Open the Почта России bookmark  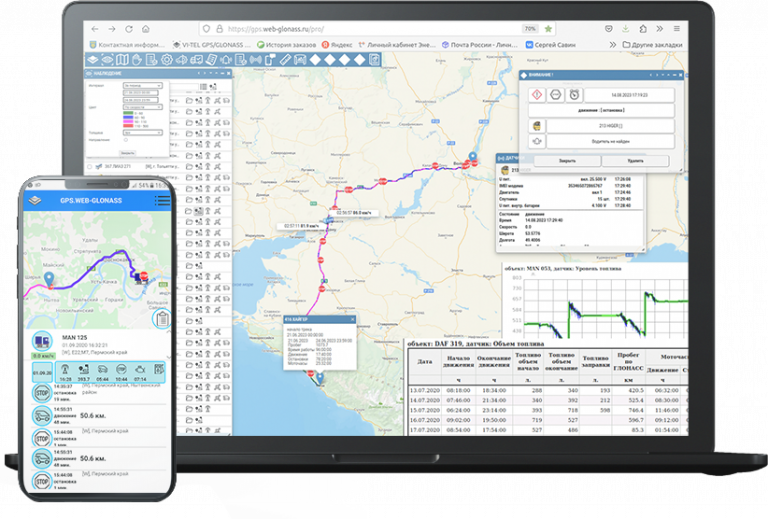point(480,45)
